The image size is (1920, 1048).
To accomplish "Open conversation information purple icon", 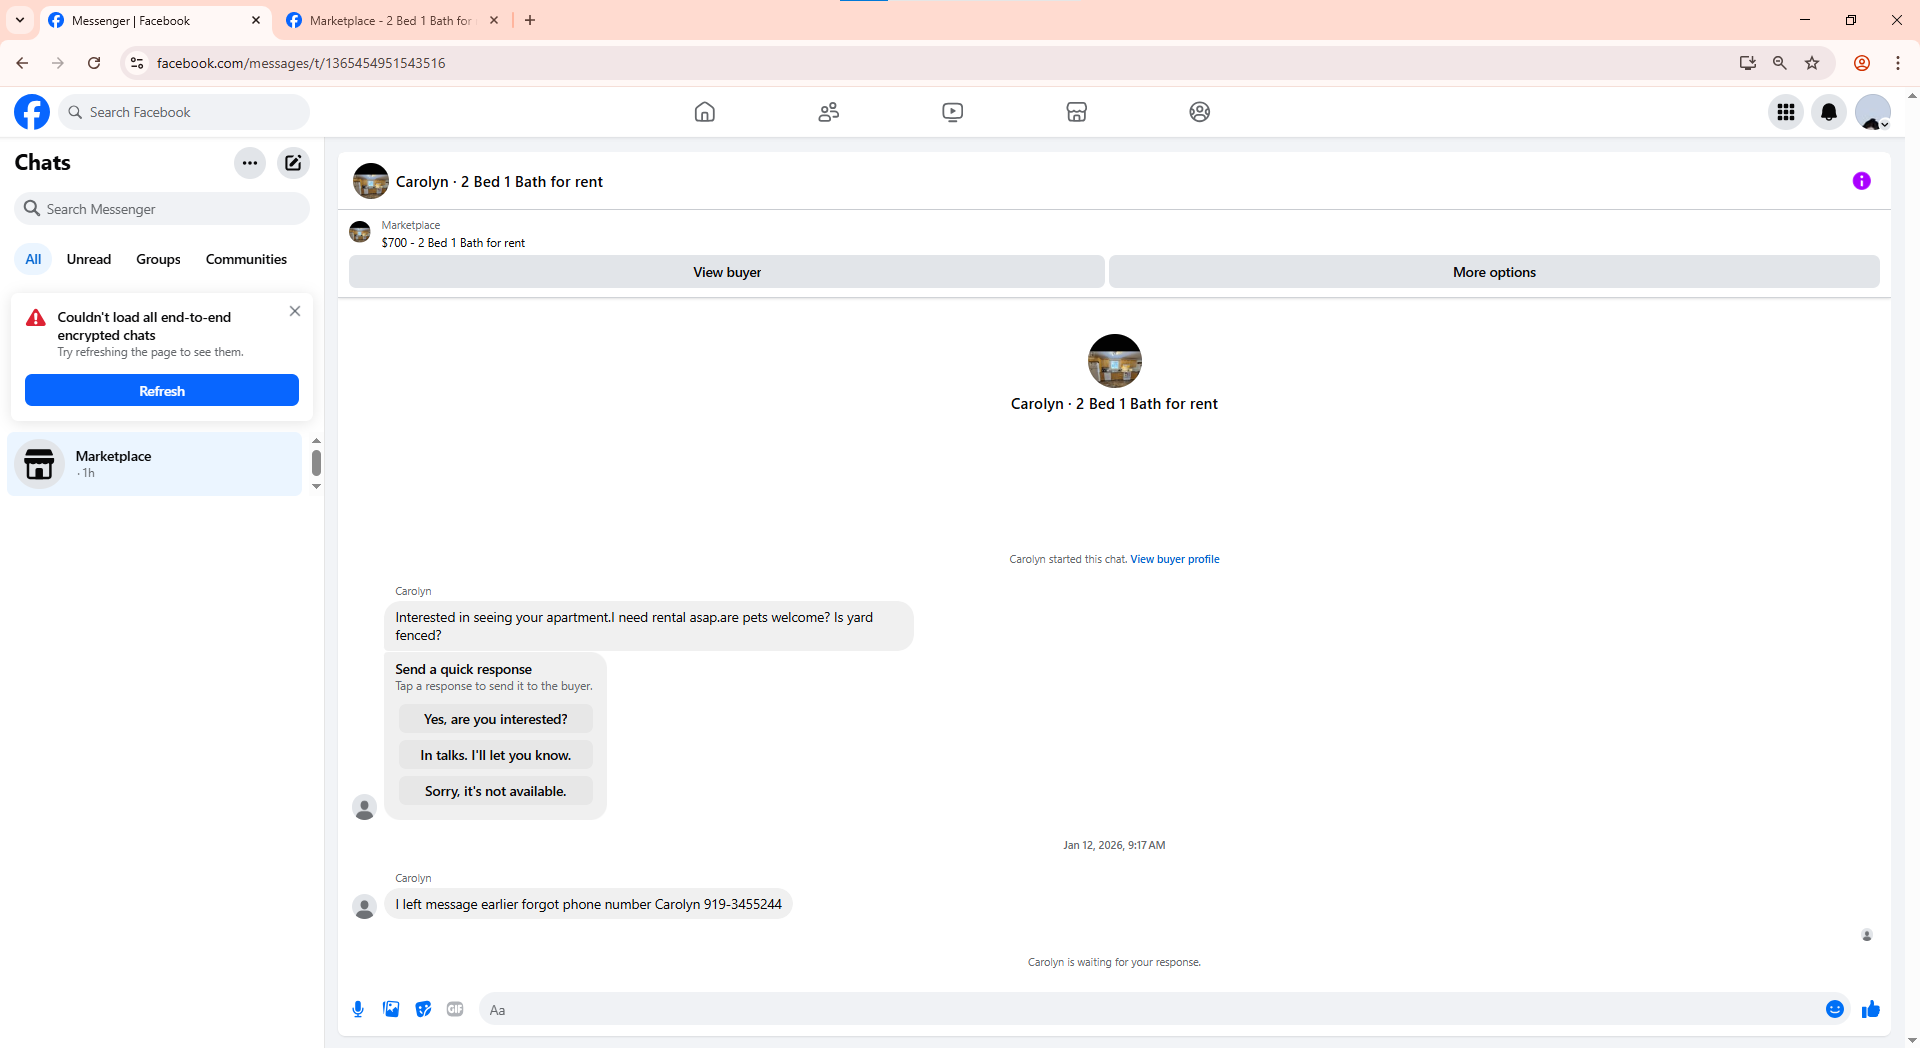I will tap(1861, 181).
